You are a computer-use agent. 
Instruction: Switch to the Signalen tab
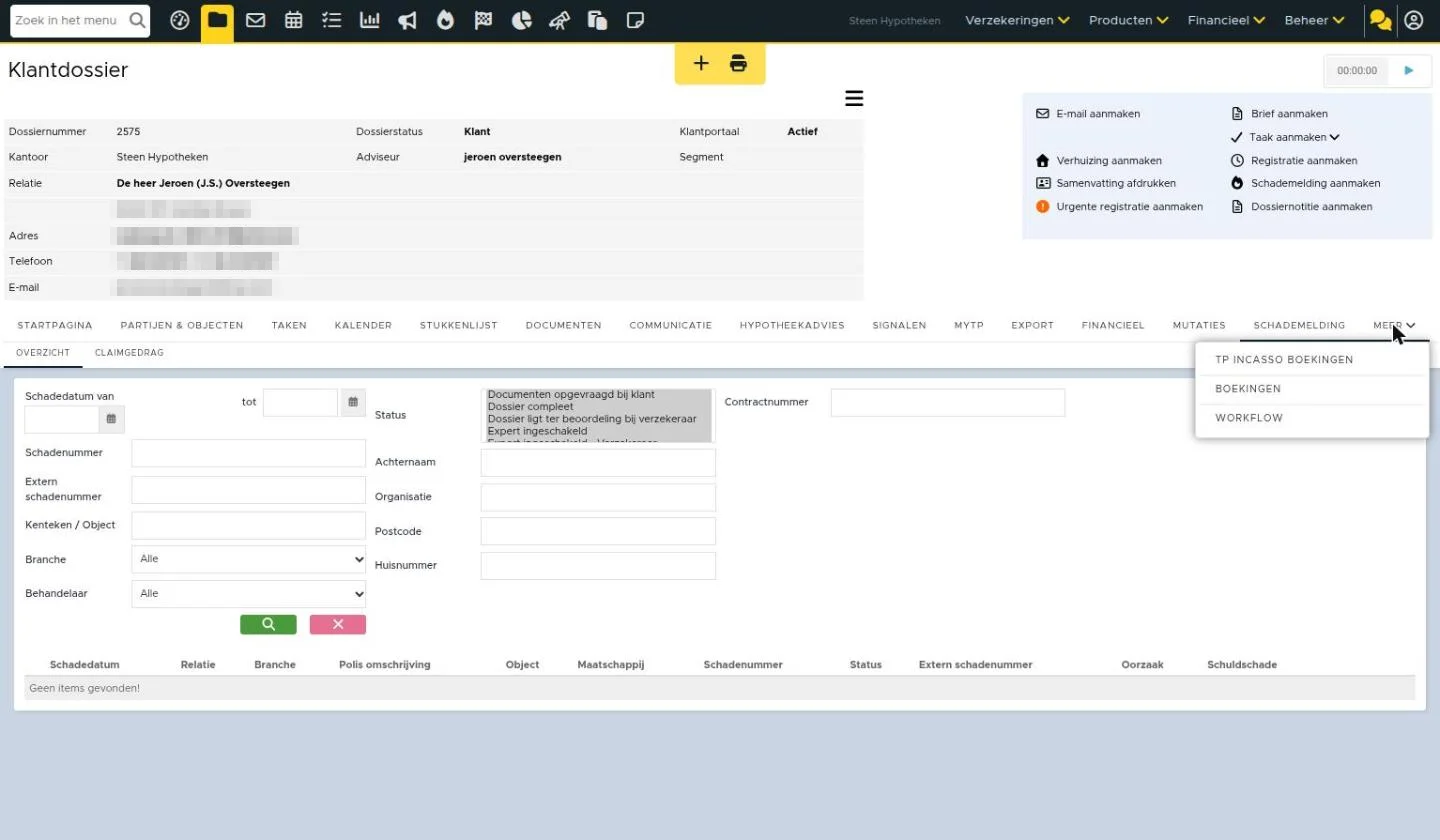(899, 325)
